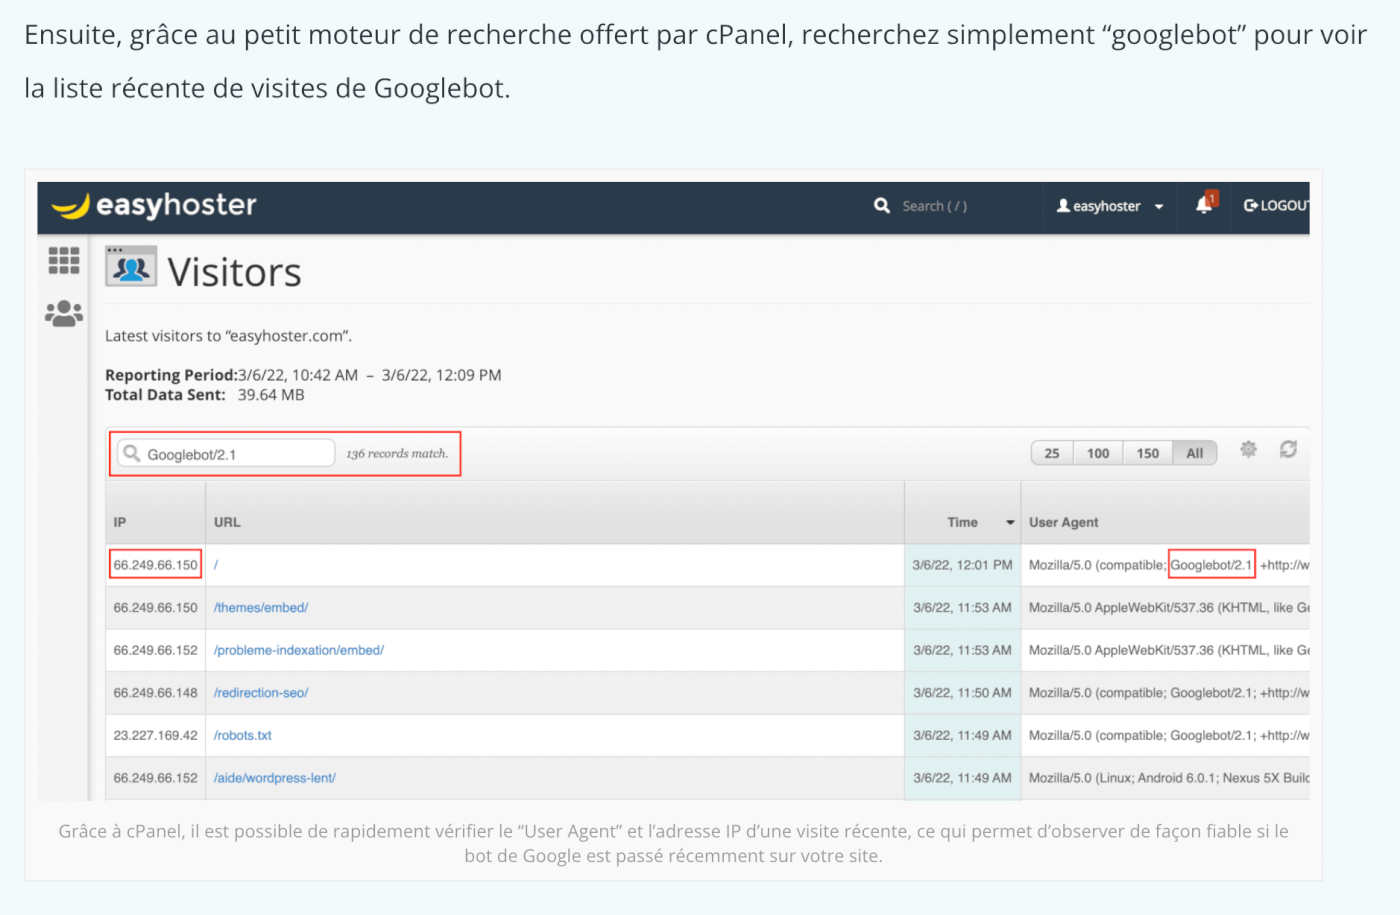Open the /aide/wordpress-lent/ link
The height and width of the screenshot is (915, 1400).
[x=275, y=778]
